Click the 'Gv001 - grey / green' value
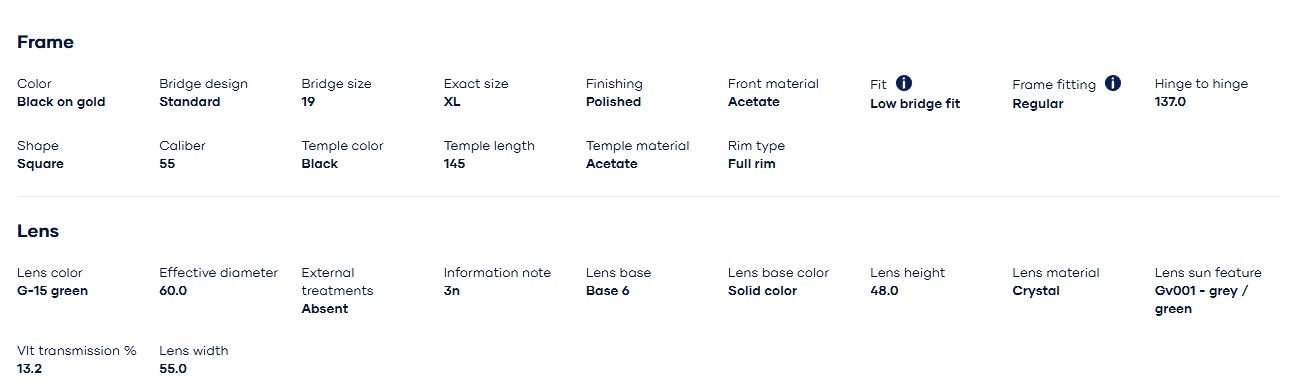 1202,300
